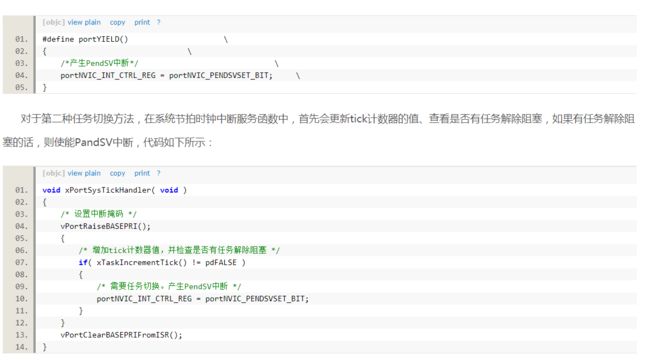This screenshot has width=650, height=360.
Task: Click the 'vPortRaiseBASEPRI();' line
Action: pyautogui.click(x=106, y=226)
